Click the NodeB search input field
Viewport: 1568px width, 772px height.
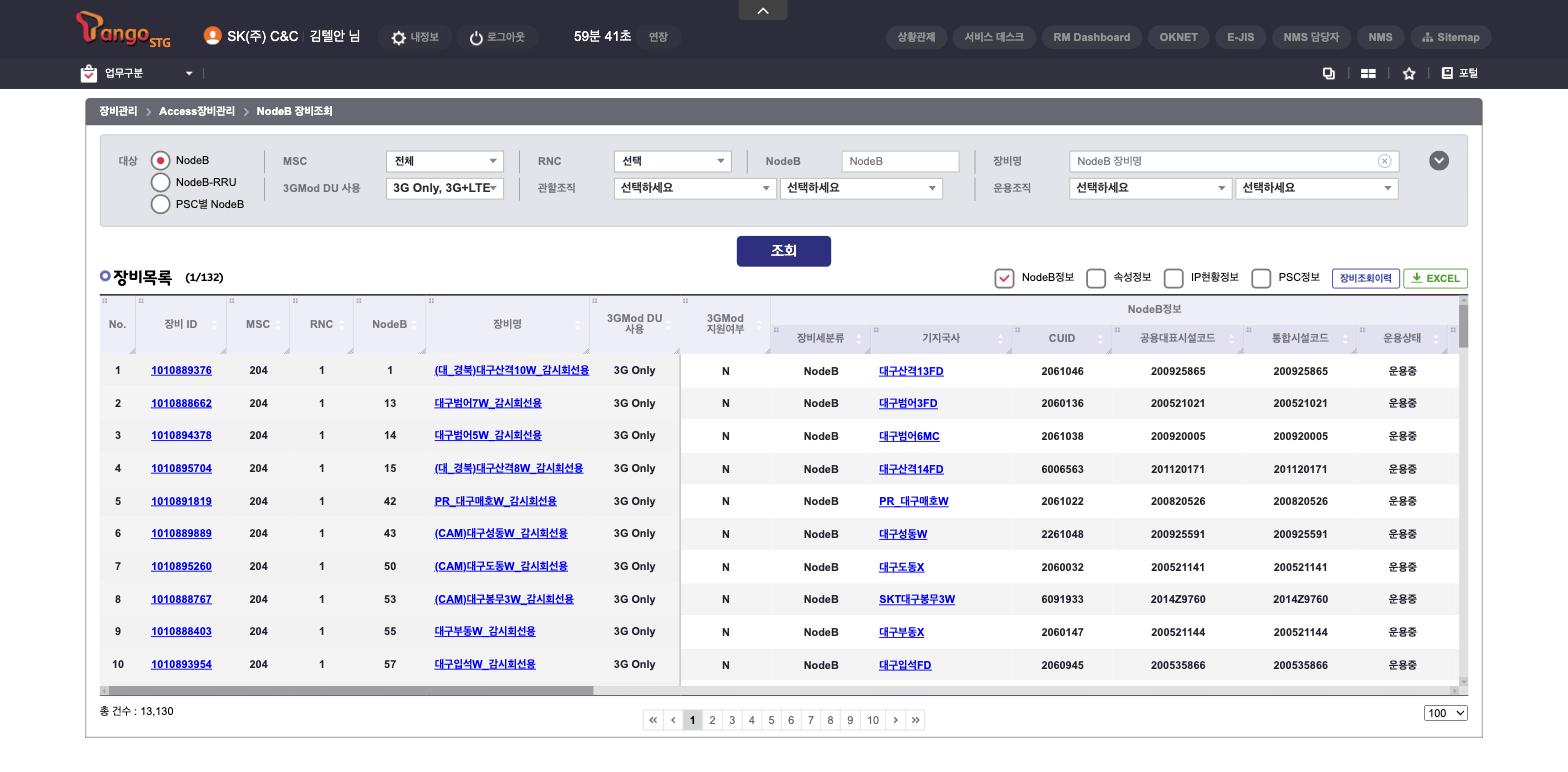pos(901,161)
